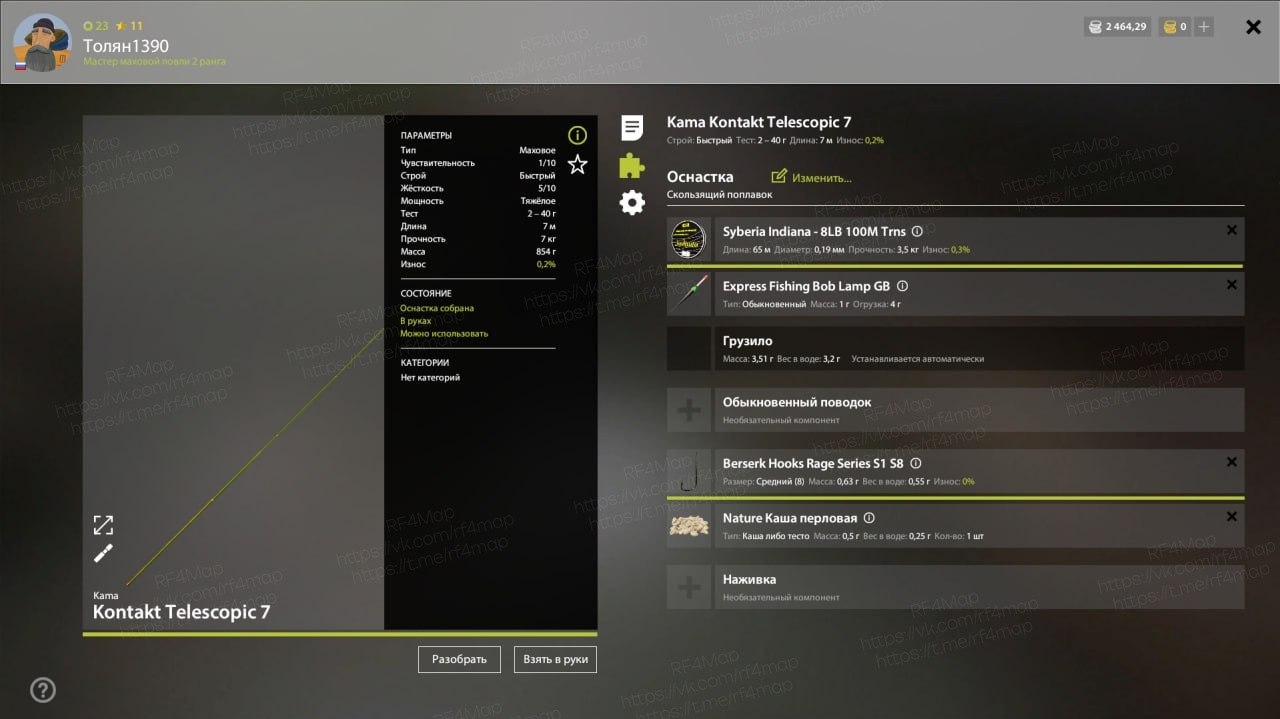Click the Изменить rig edit link
The width and height of the screenshot is (1280, 719).
pyautogui.click(x=811, y=177)
